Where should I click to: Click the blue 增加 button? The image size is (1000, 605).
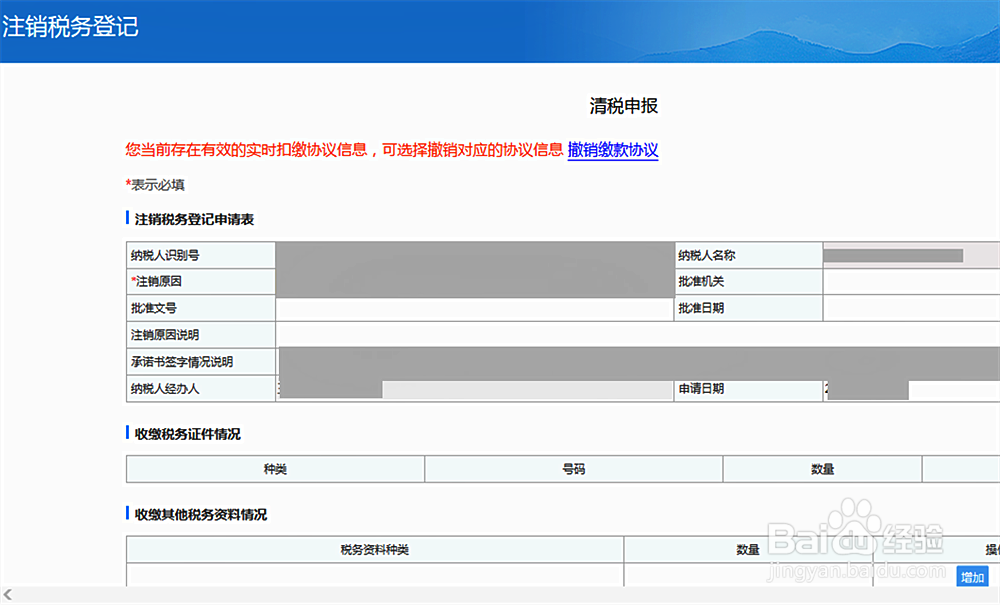point(972,577)
